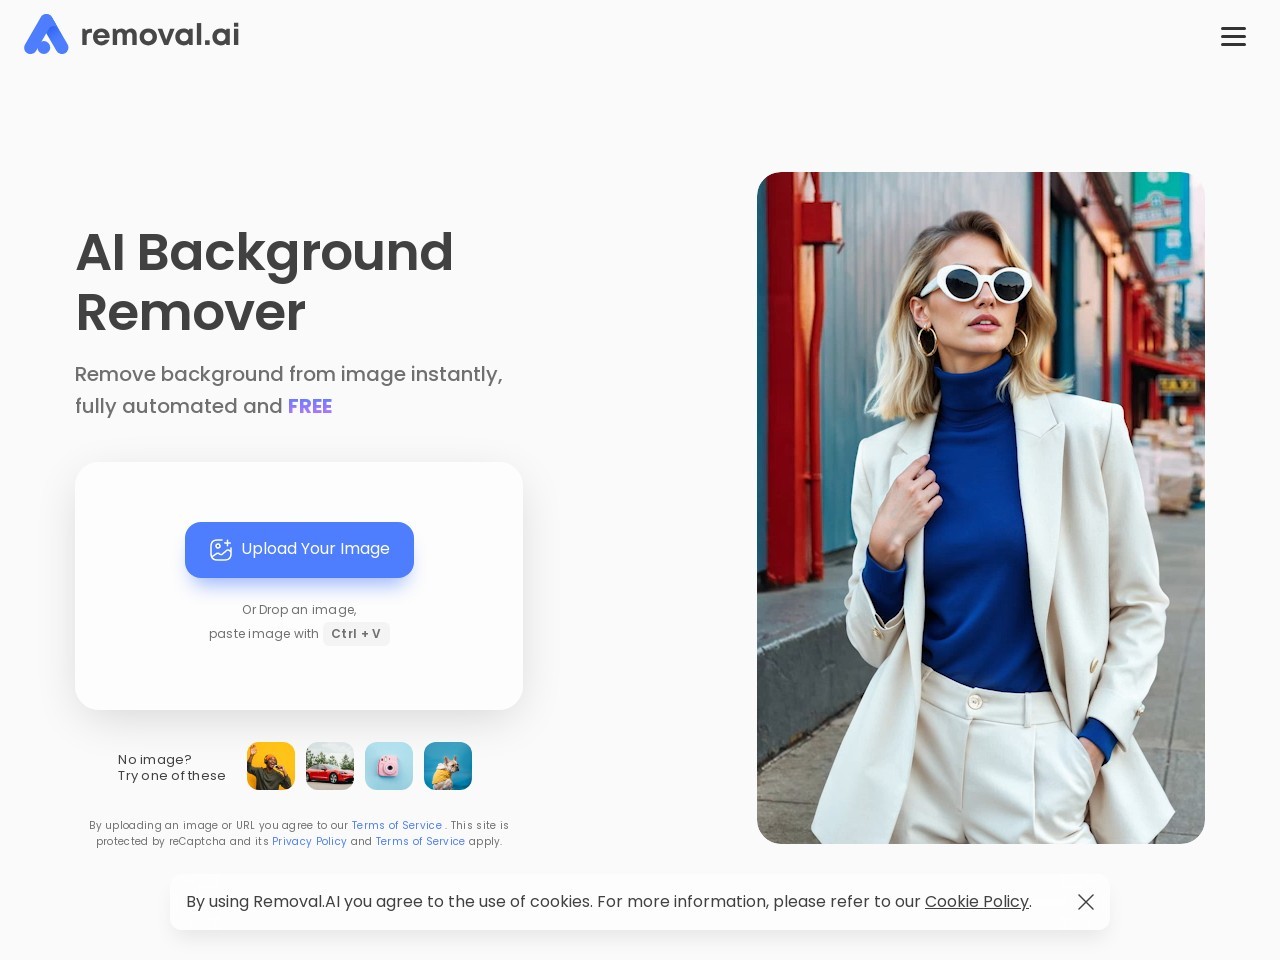Click the purple "FREE" text
Viewport: 1280px width, 960px height.
coord(310,406)
